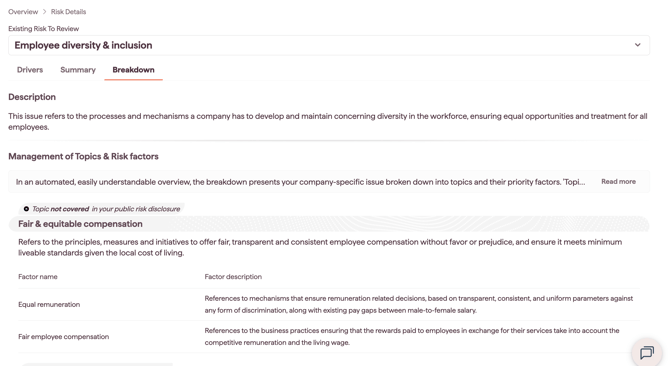
Task: Click Risk Details breadcrumb item
Action: click(x=68, y=12)
